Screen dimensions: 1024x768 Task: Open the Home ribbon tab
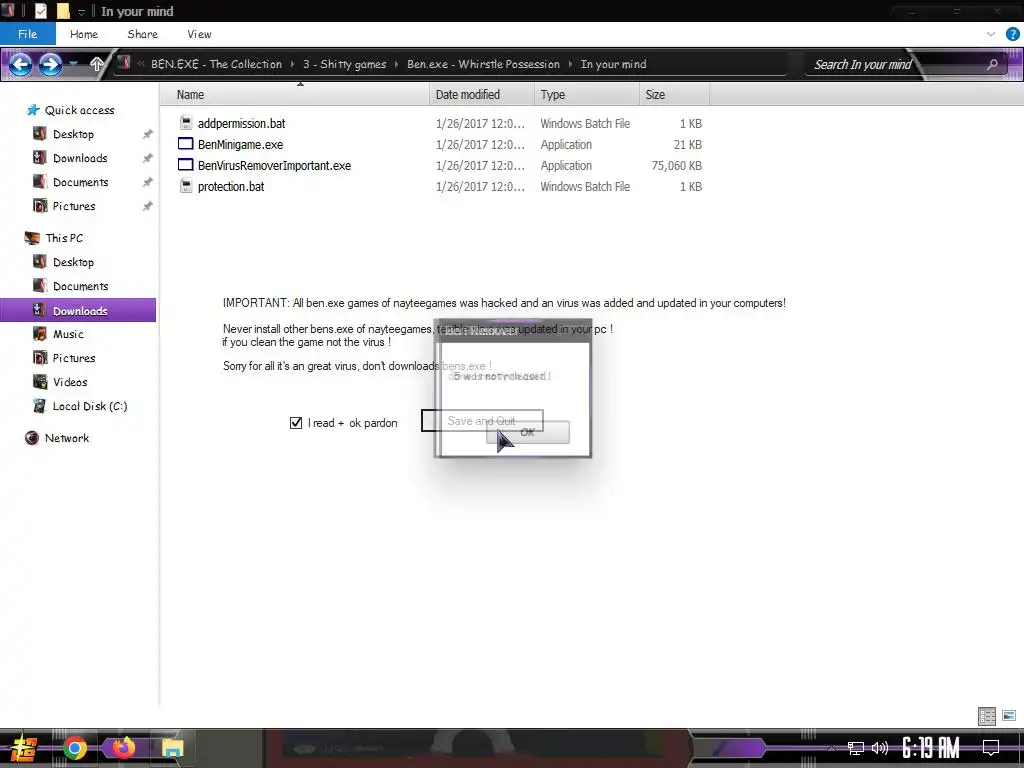pos(84,34)
